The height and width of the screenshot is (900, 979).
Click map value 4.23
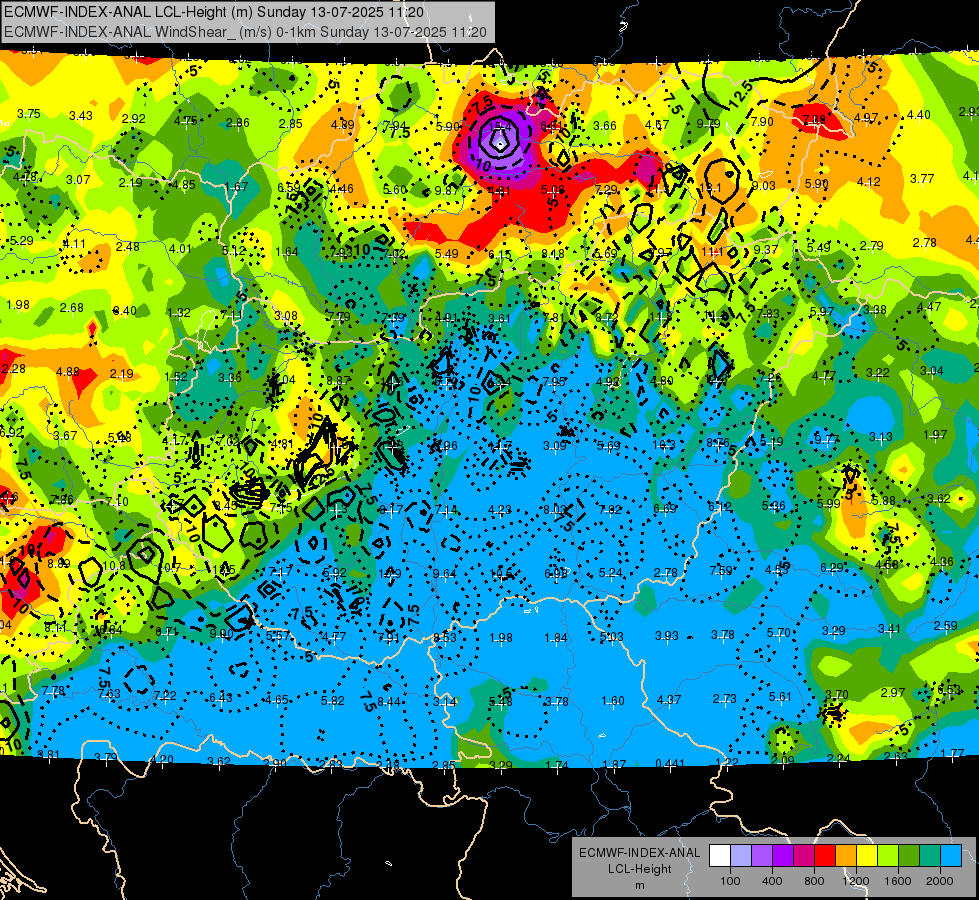pyautogui.click(x=500, y=510)
